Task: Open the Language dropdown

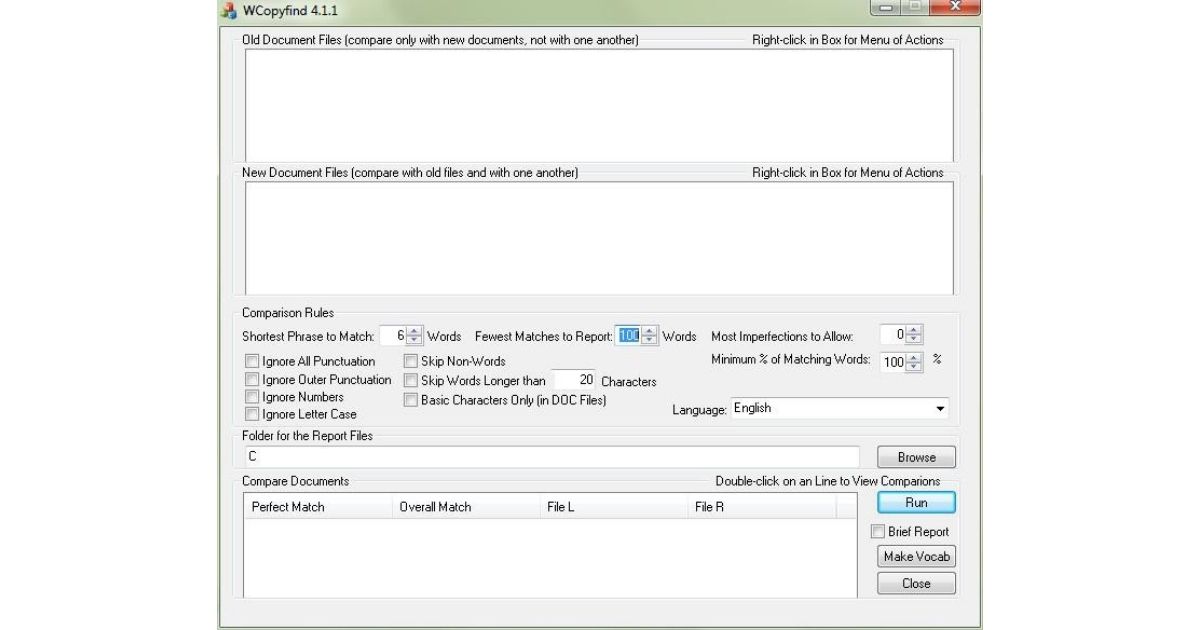Action: coord(939,409)
